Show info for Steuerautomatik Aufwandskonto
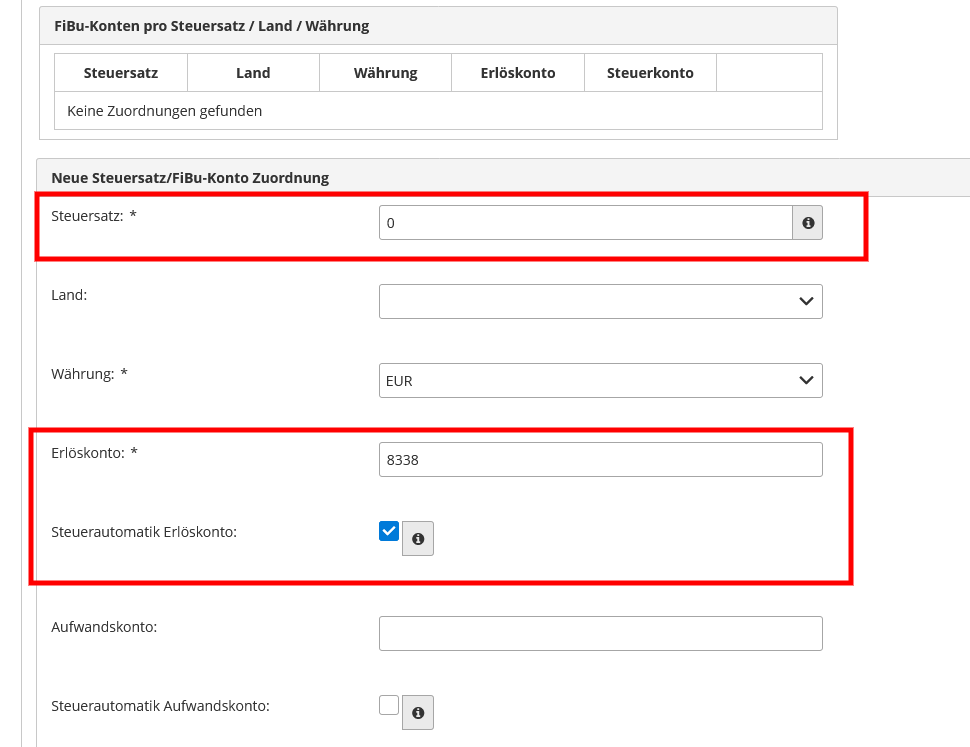Screen dimensions: 970x747 point(418,712)
